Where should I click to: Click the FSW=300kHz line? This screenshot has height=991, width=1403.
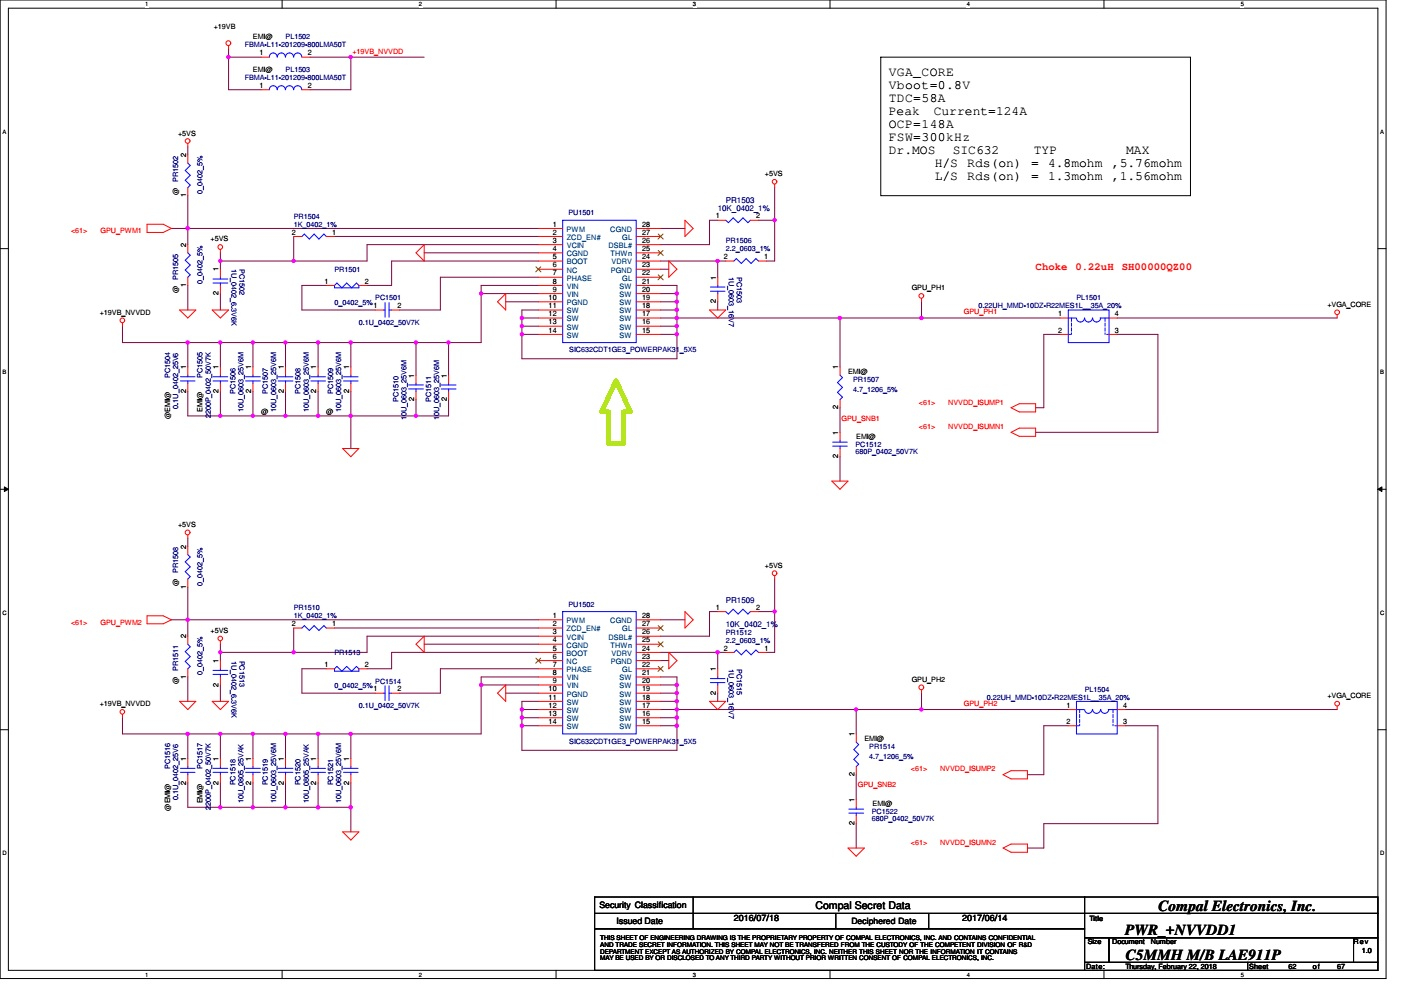coord(929,137)
